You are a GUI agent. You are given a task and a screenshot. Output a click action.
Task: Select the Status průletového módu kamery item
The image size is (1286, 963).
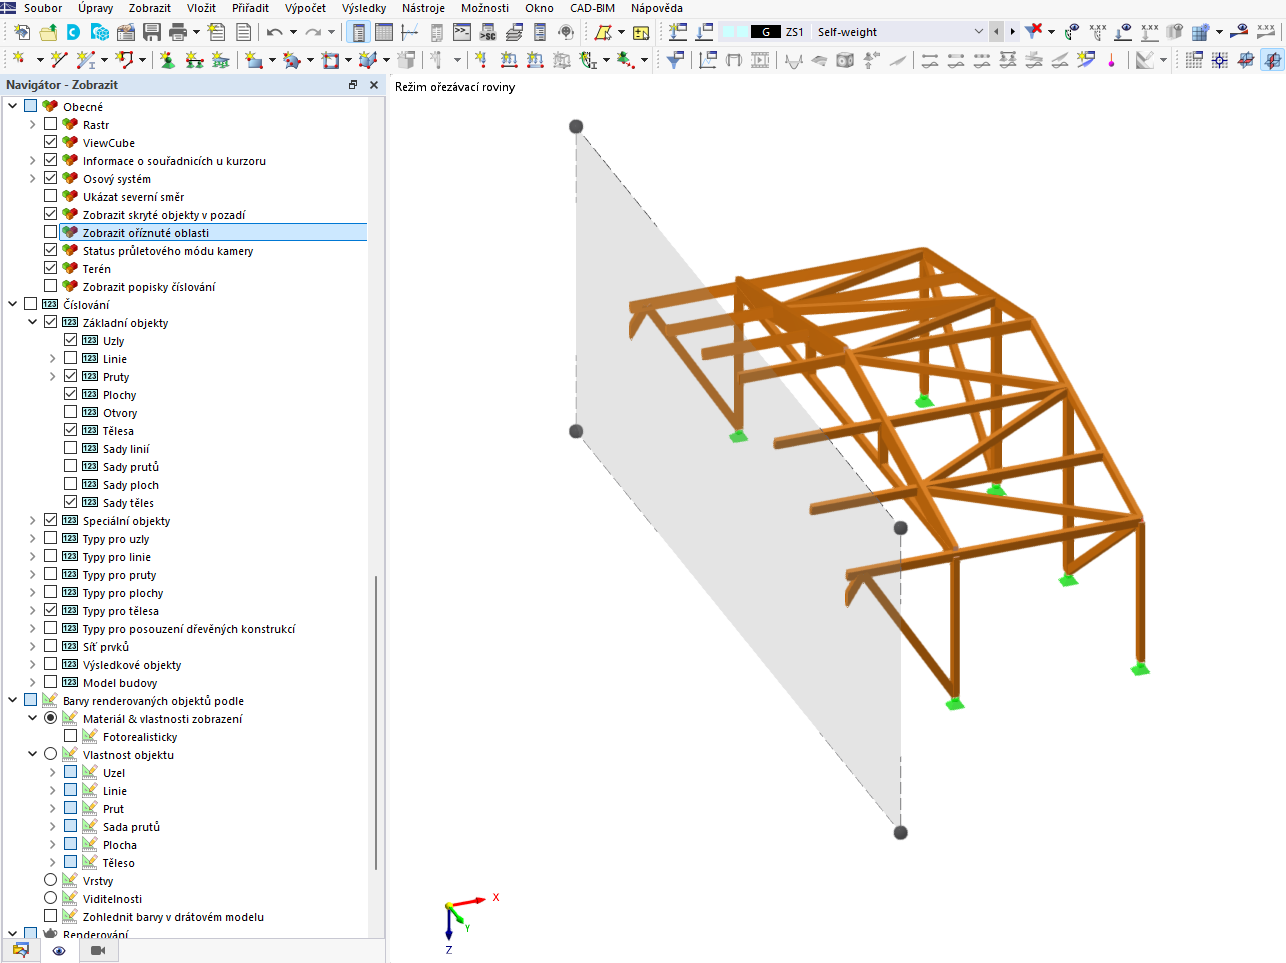pyautogui.click(x=168, y=250)
